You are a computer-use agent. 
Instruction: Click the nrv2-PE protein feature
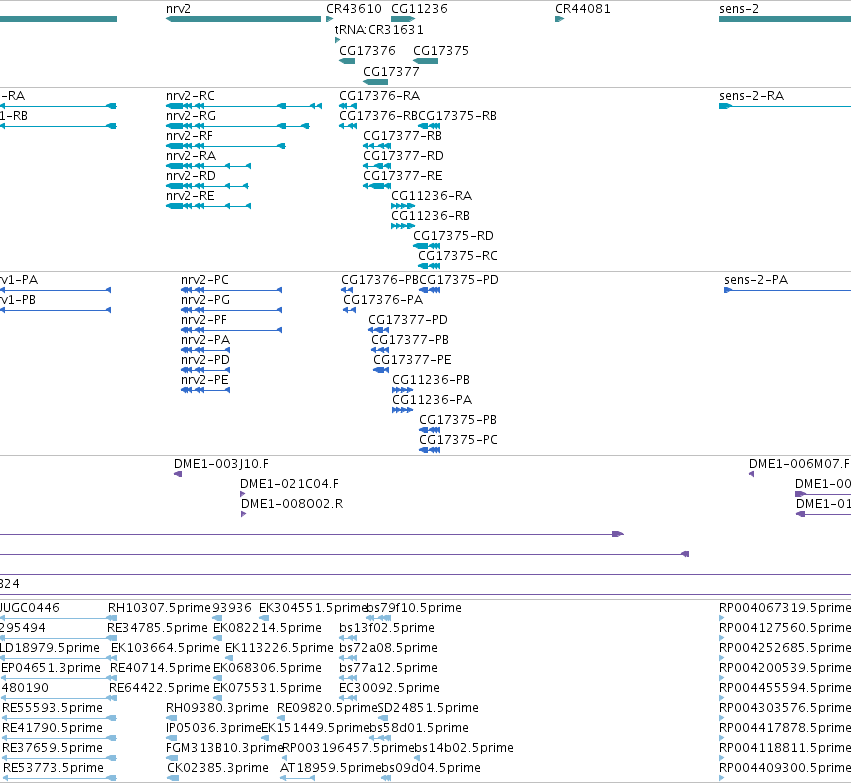pos(206,391)
